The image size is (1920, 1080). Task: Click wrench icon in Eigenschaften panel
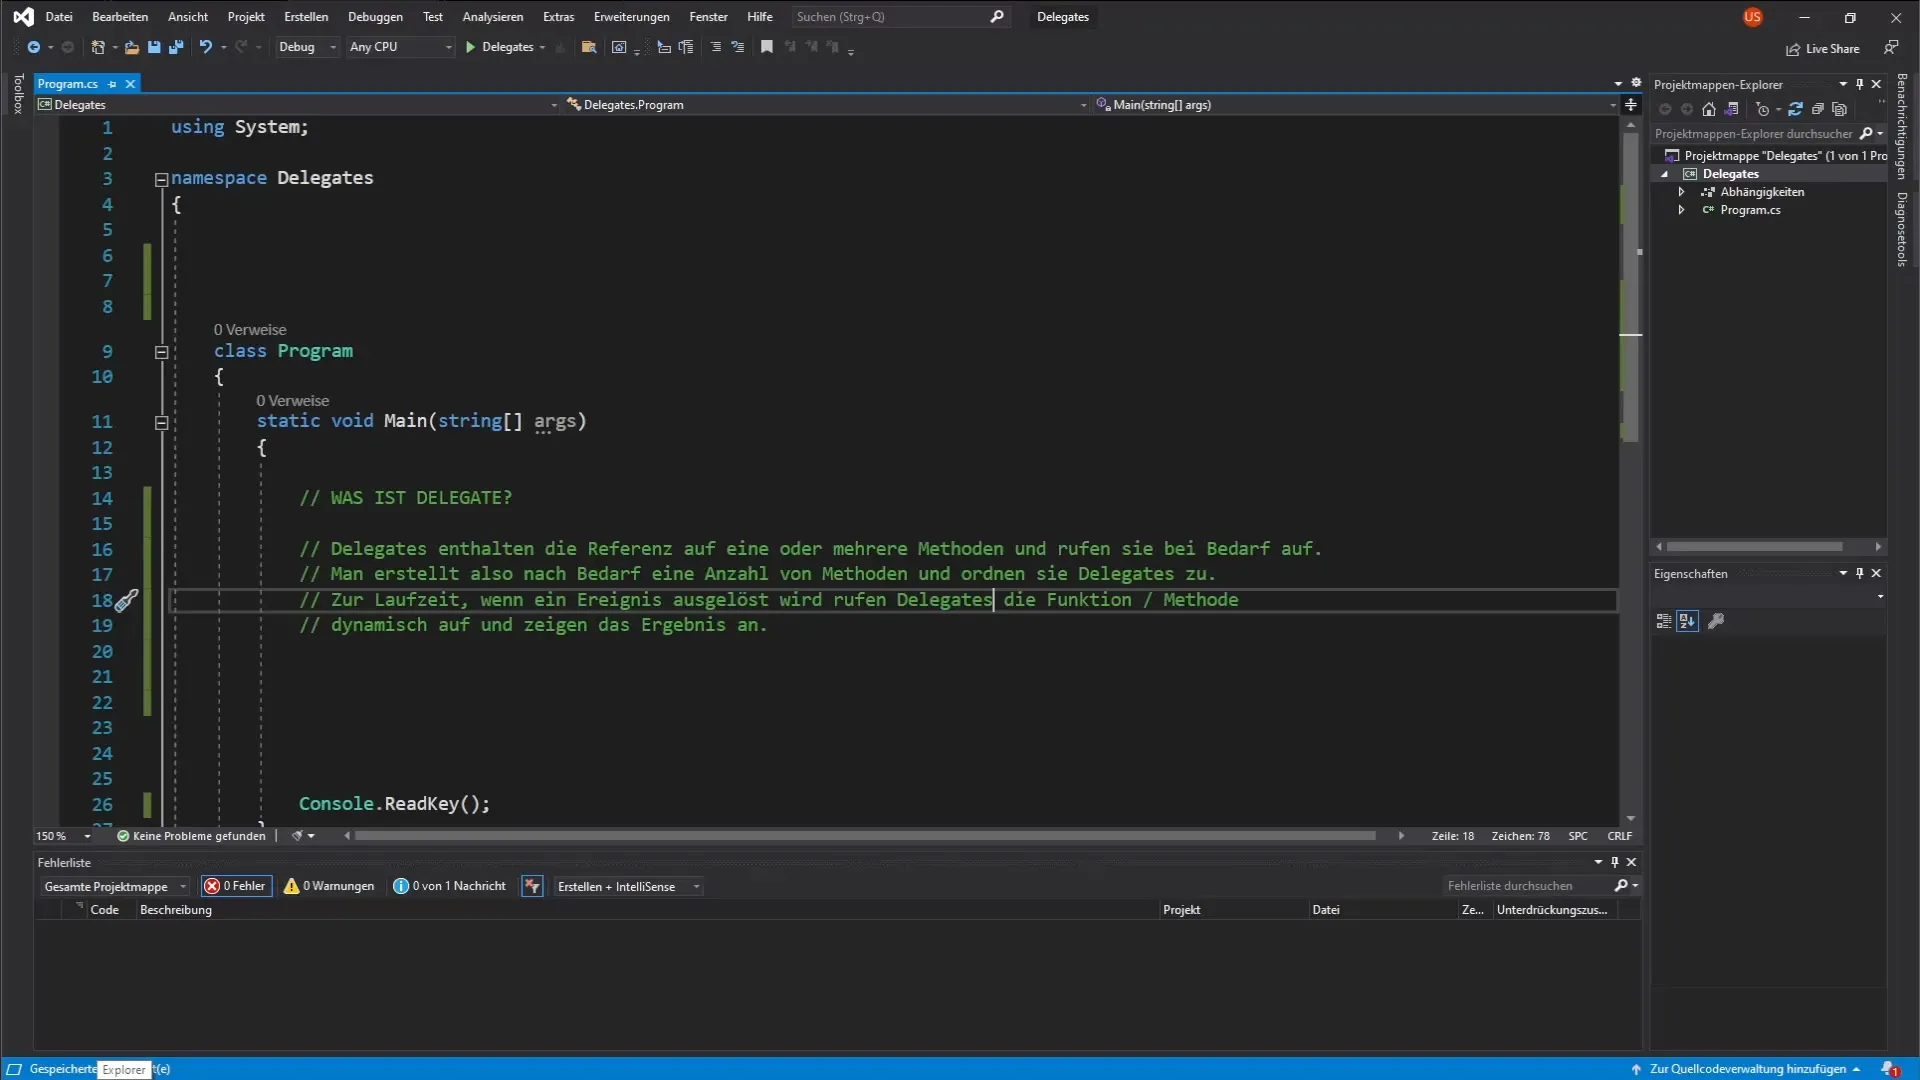pyautogui.click(x=1716, y=621)
